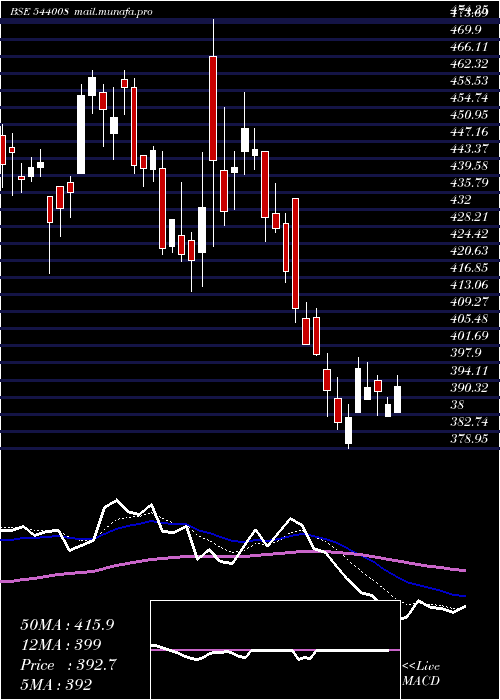Click the 466.11 price axis label

click(x=467, y=47)
